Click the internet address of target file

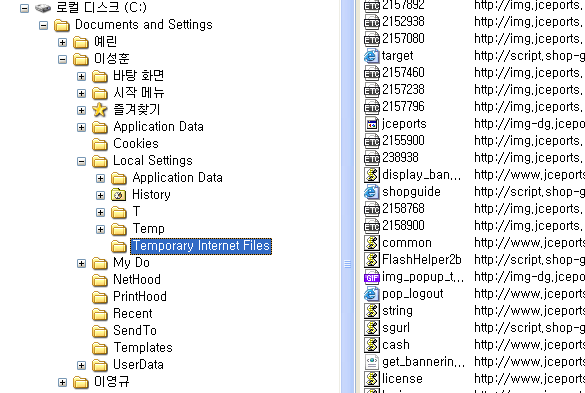529,56
